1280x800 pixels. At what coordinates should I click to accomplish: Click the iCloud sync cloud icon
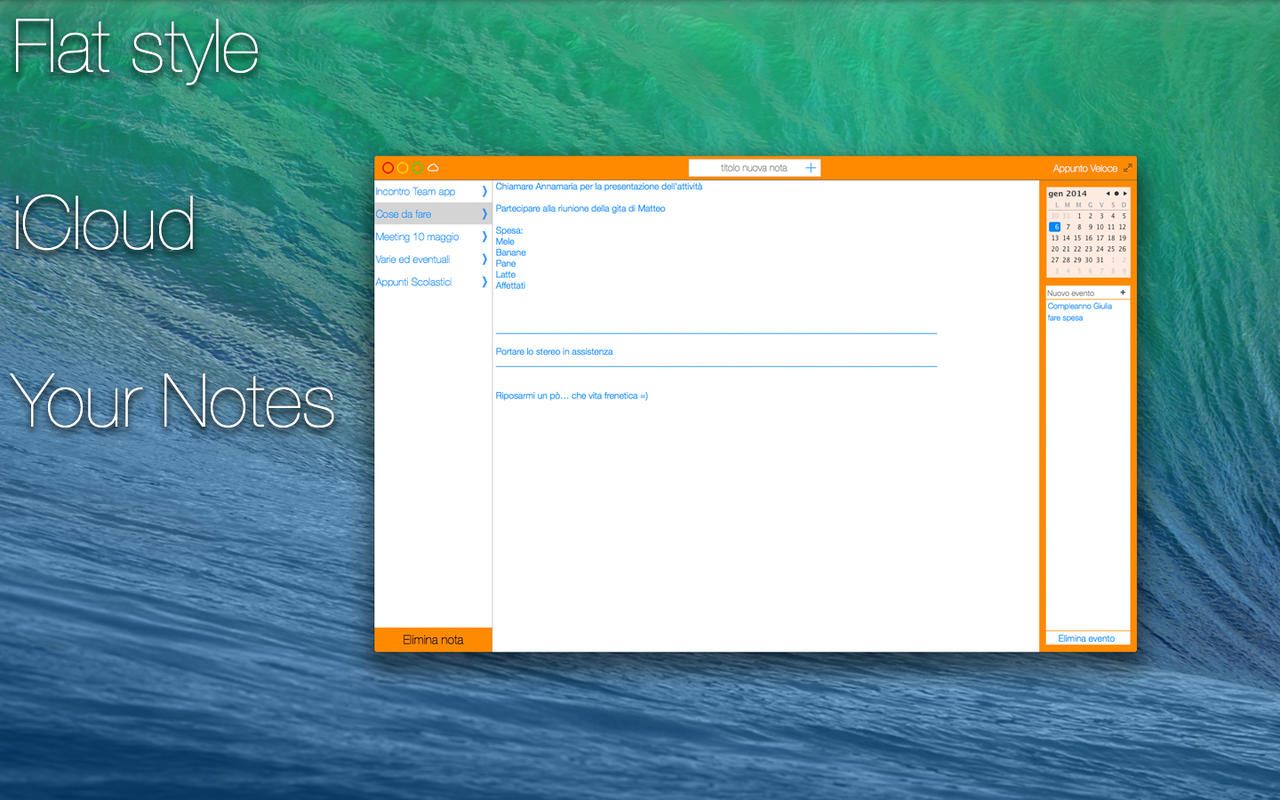pos(433,168)
